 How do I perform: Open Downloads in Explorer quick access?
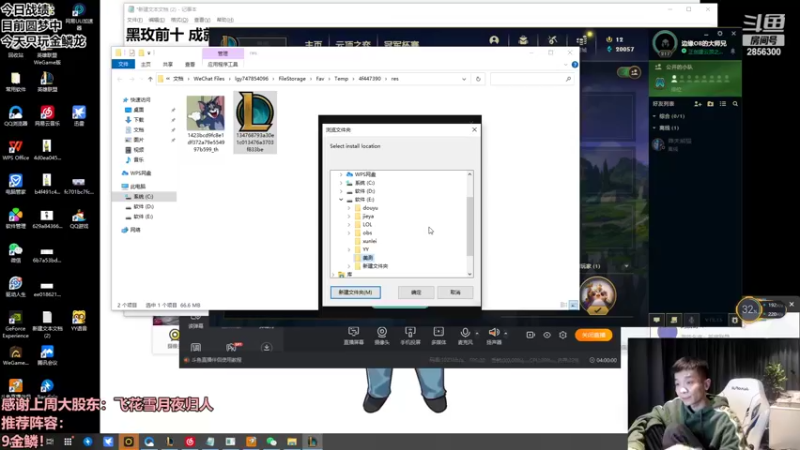point(138,120)
